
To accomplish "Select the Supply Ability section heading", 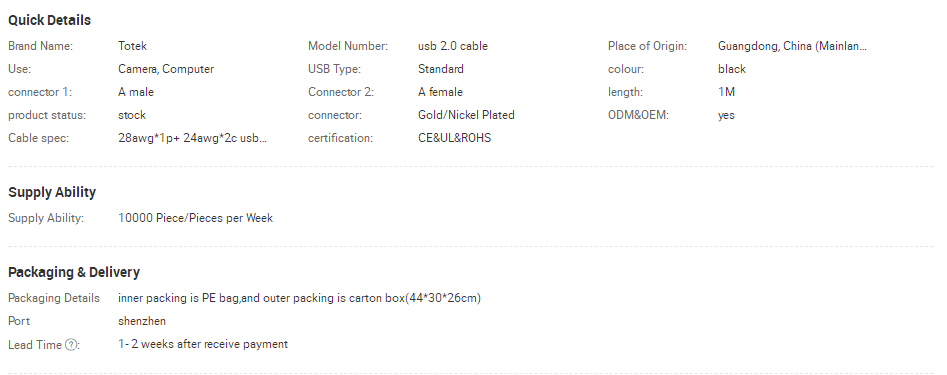I will coord(52,192).
